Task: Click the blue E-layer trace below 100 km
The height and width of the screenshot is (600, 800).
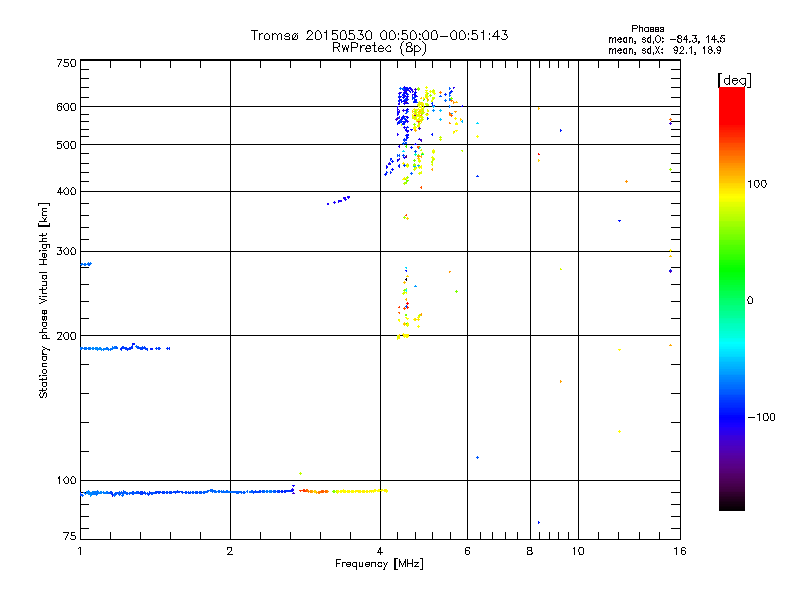Action: coord(187,492)
